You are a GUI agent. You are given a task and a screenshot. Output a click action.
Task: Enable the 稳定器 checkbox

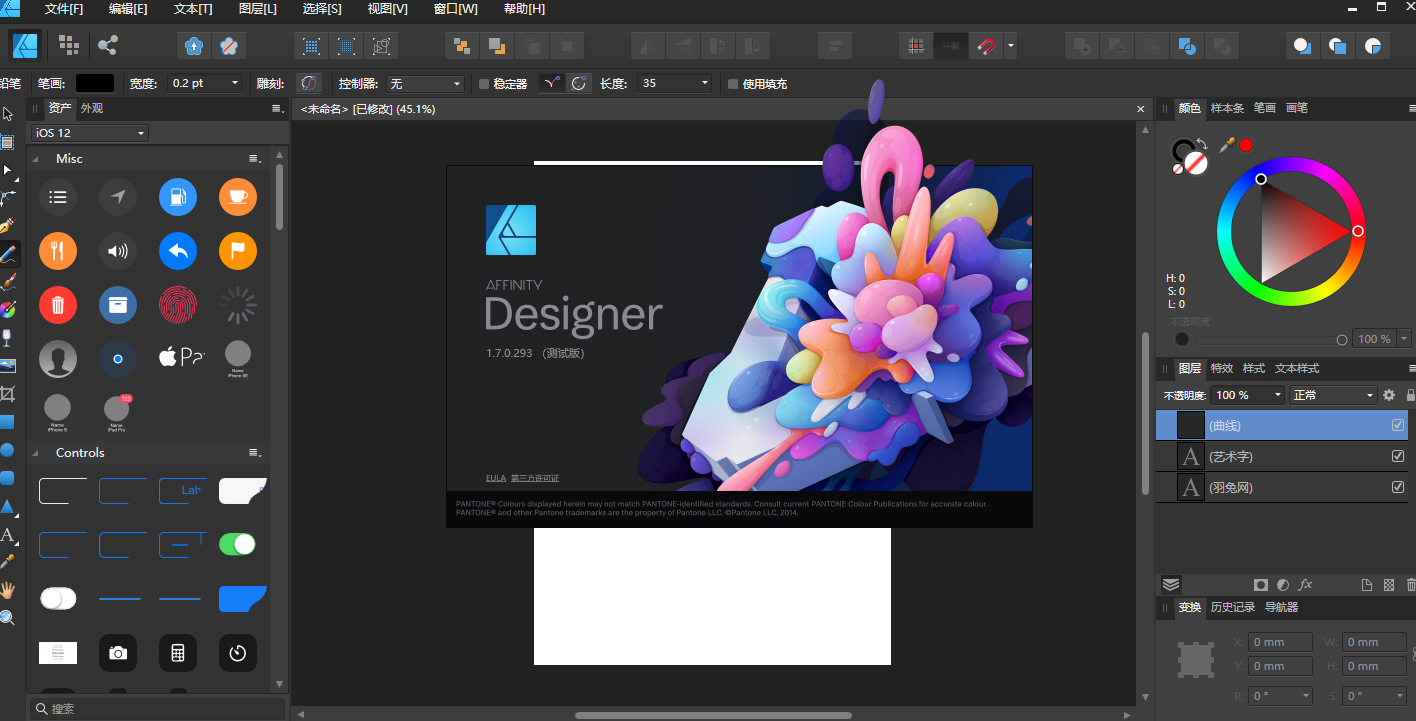tap(484, 84)
